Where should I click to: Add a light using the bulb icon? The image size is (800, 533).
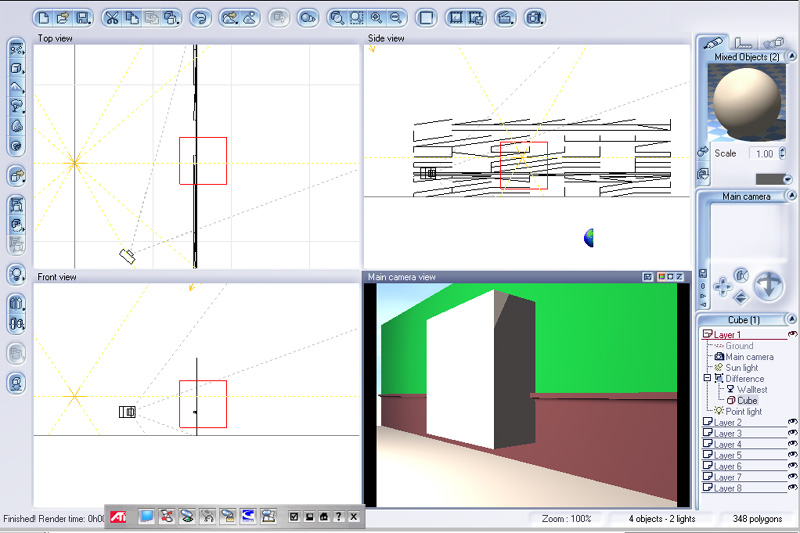coord(16,273)
